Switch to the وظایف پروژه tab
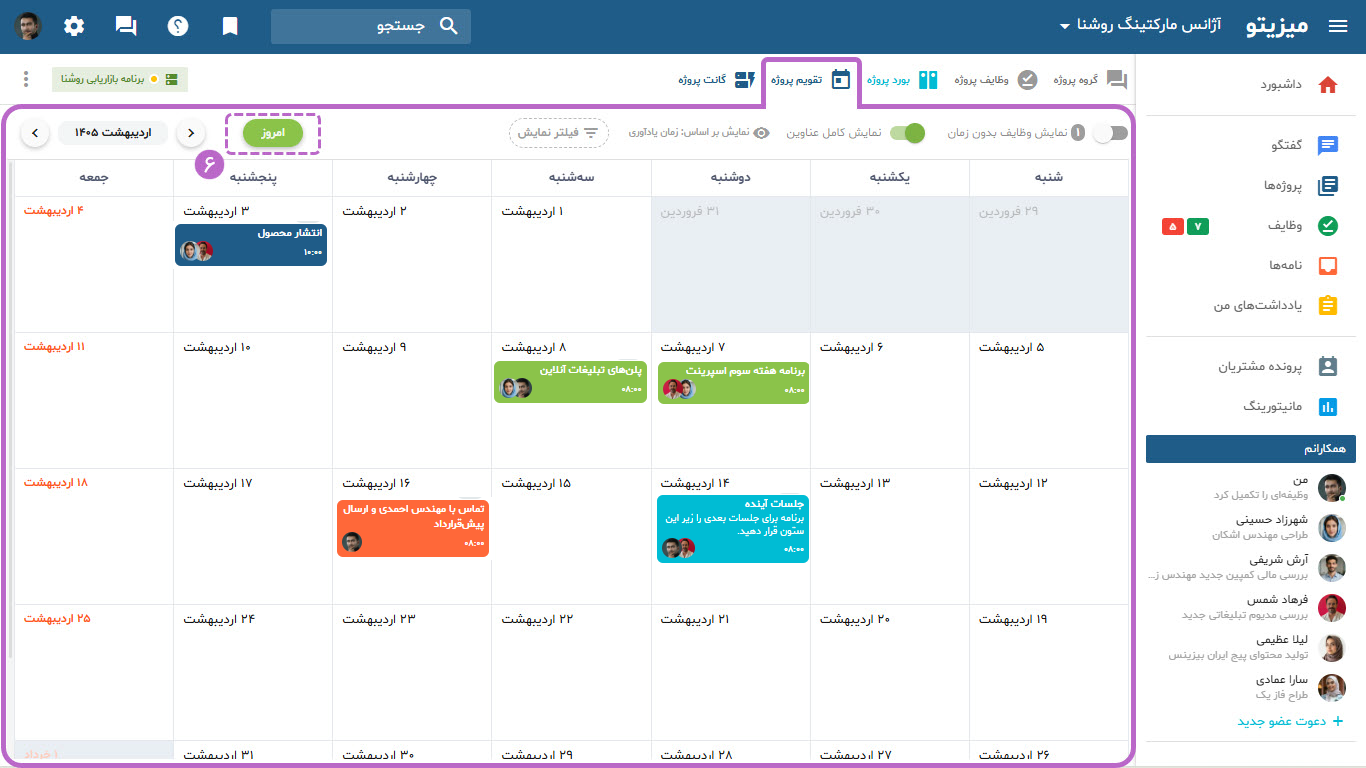 tap(995, 80)
